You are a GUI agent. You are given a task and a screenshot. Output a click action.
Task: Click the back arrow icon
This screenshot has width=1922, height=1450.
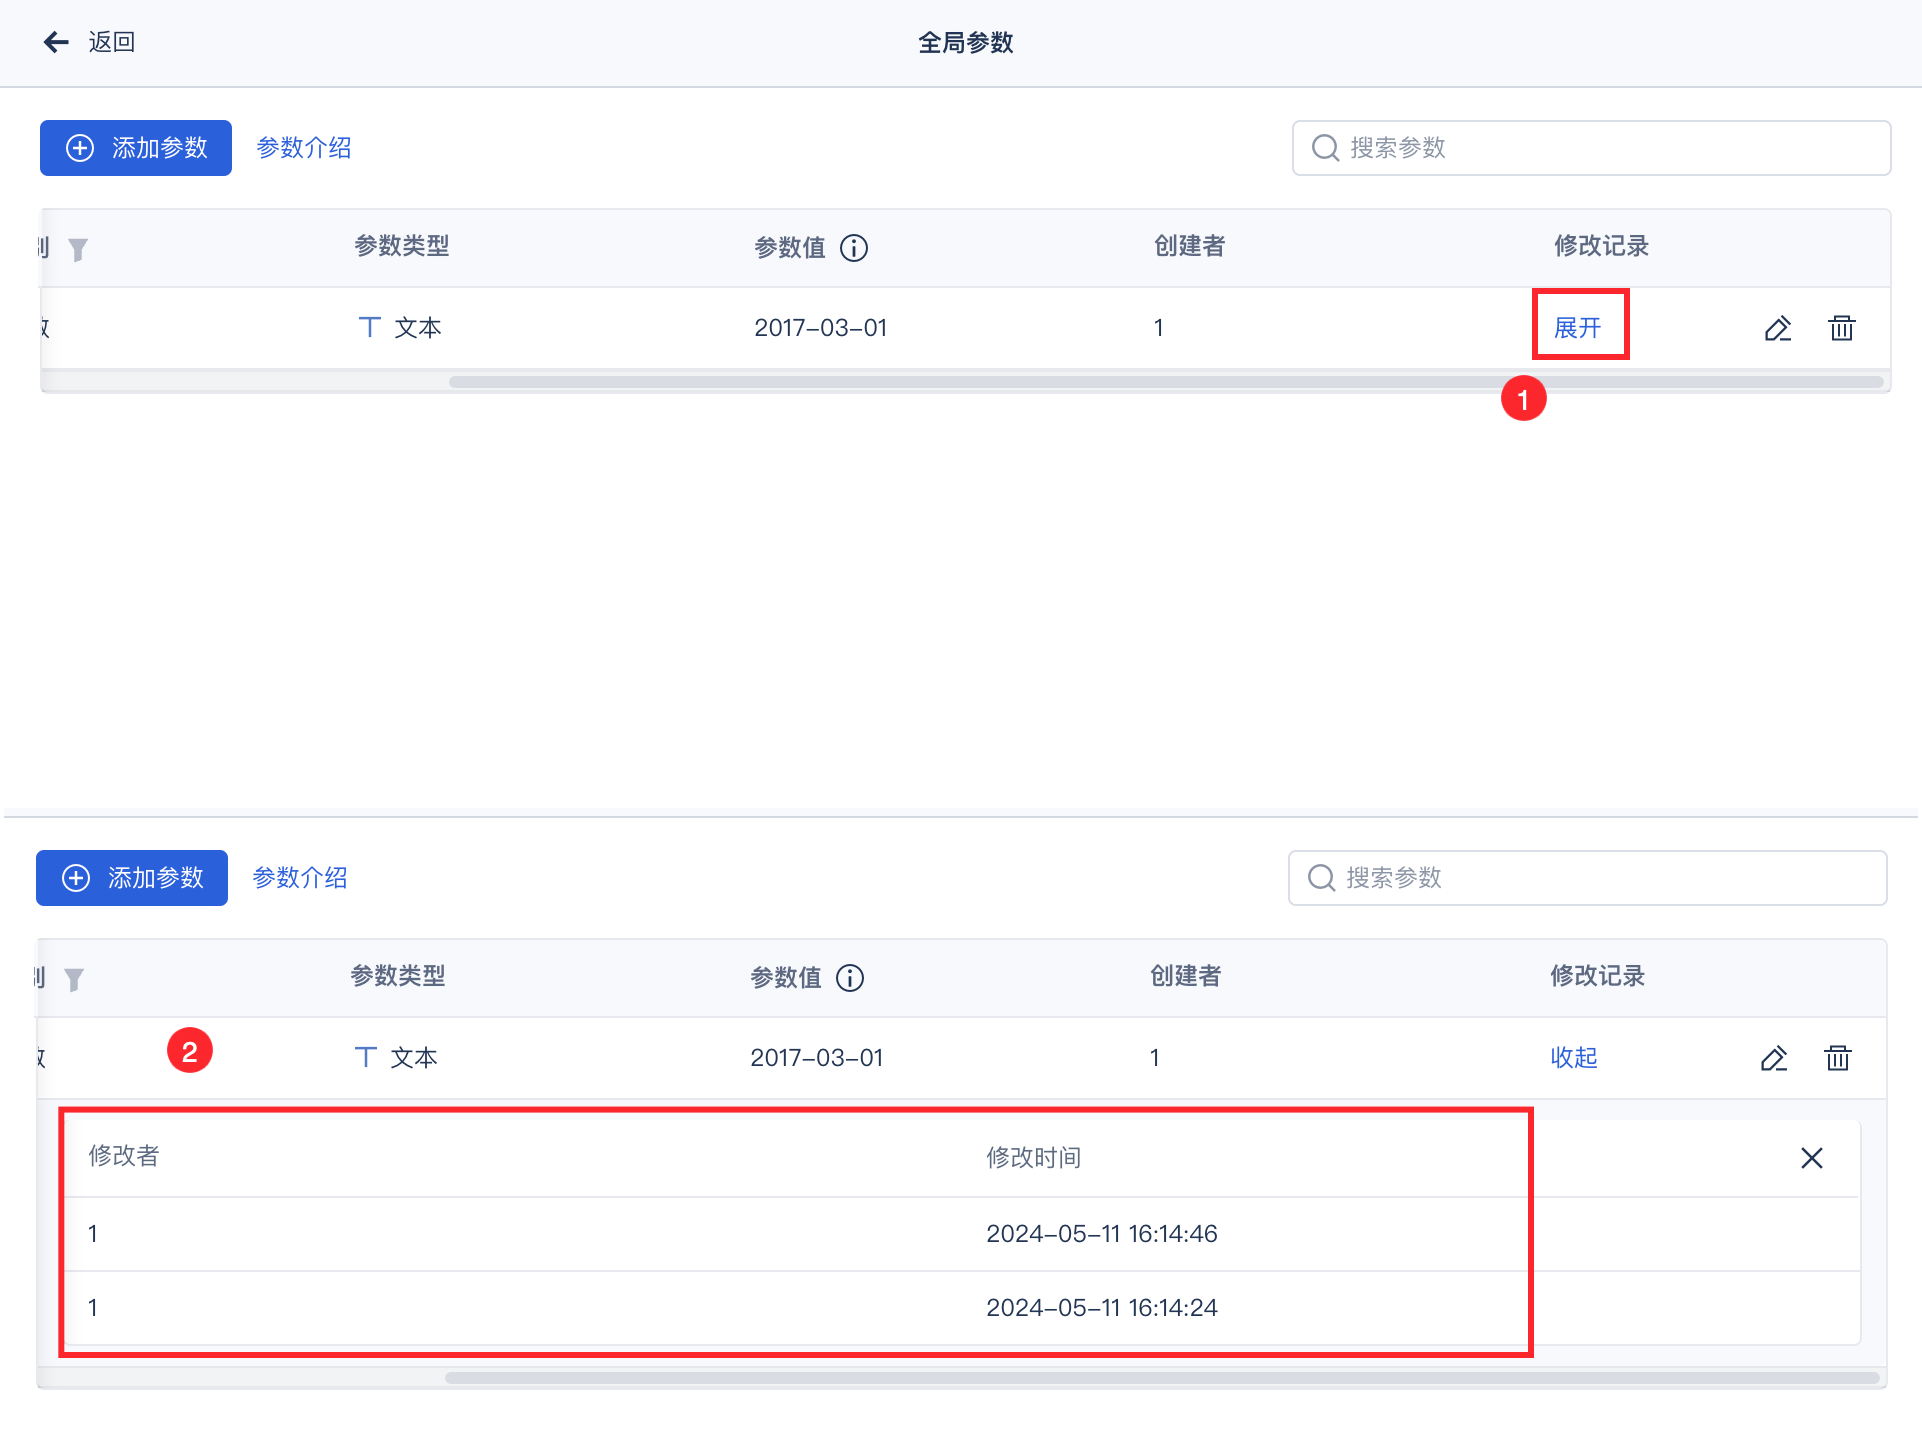(56, 42)
